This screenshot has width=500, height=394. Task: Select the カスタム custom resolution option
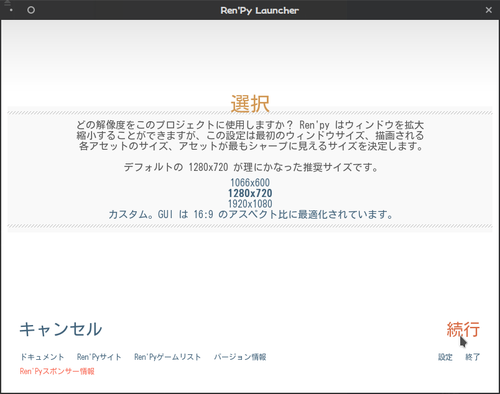click(x=250, y=214)
